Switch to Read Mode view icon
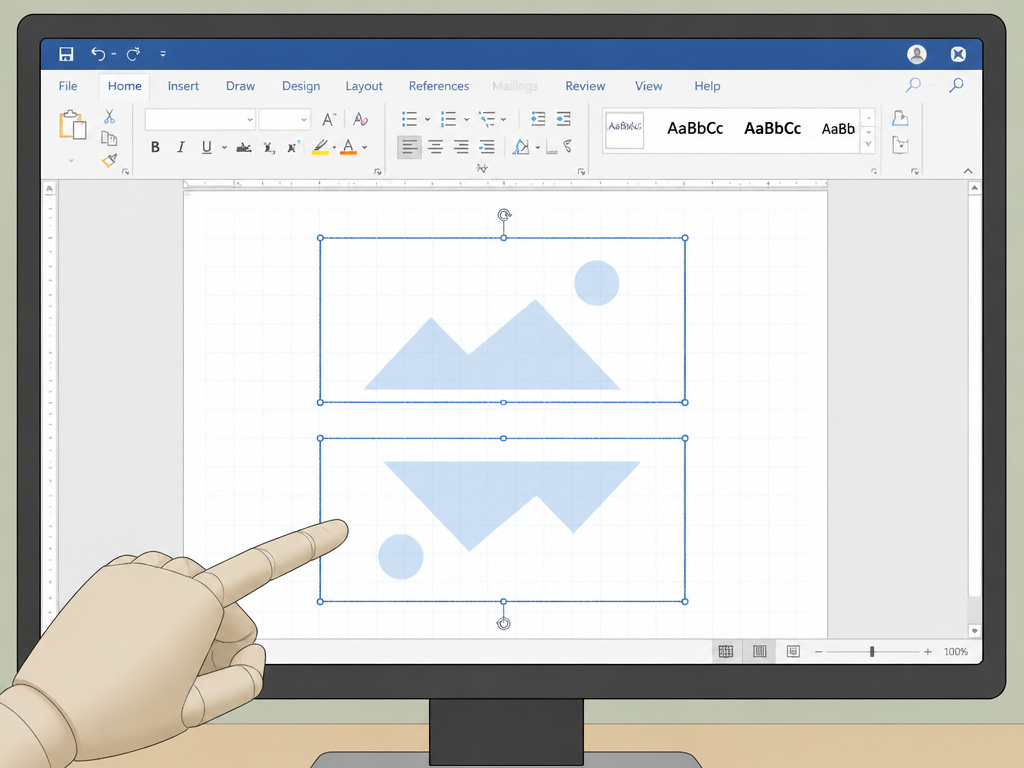1024x768 pixels. [726, 651]
